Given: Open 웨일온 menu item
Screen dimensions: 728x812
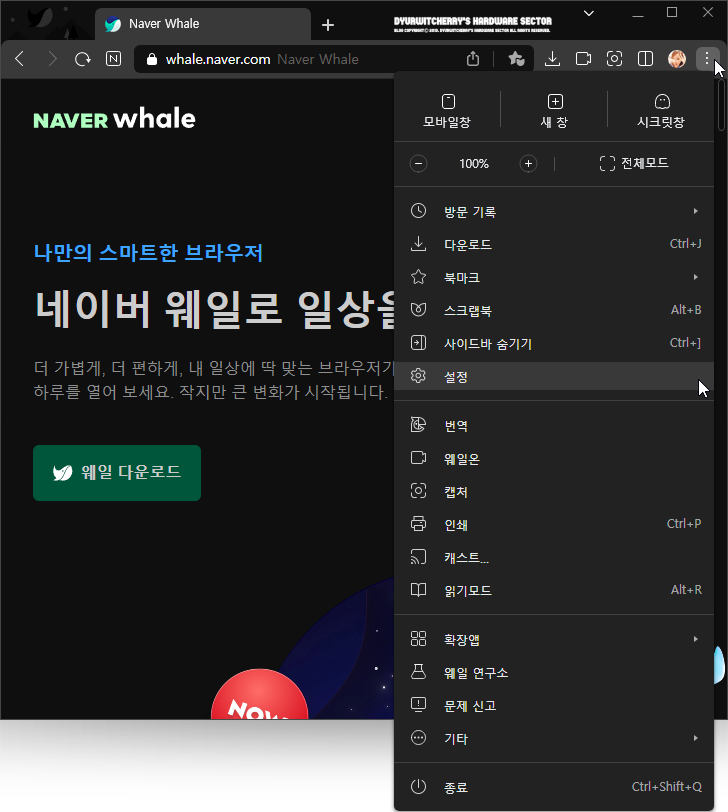Looking at the screenshot, I should pos(554,459).
